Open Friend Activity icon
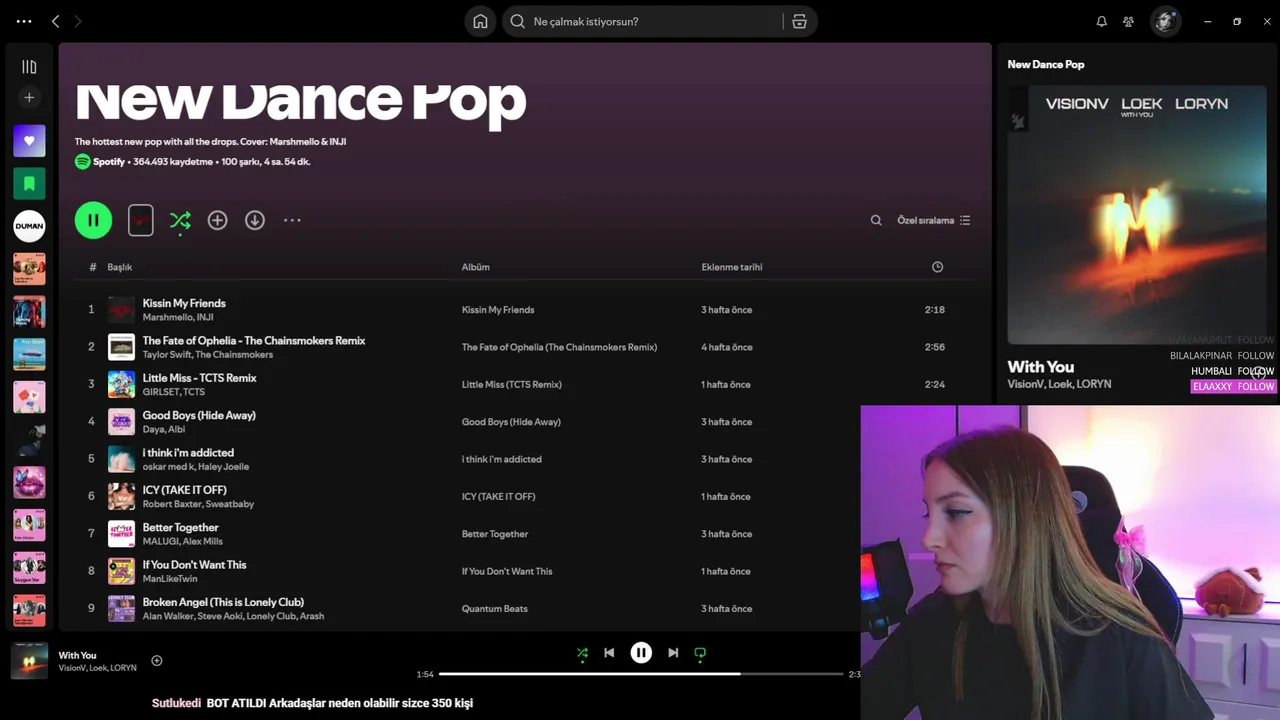The width and height of the screenshot is (1280, 720). tap(1128, 21)
